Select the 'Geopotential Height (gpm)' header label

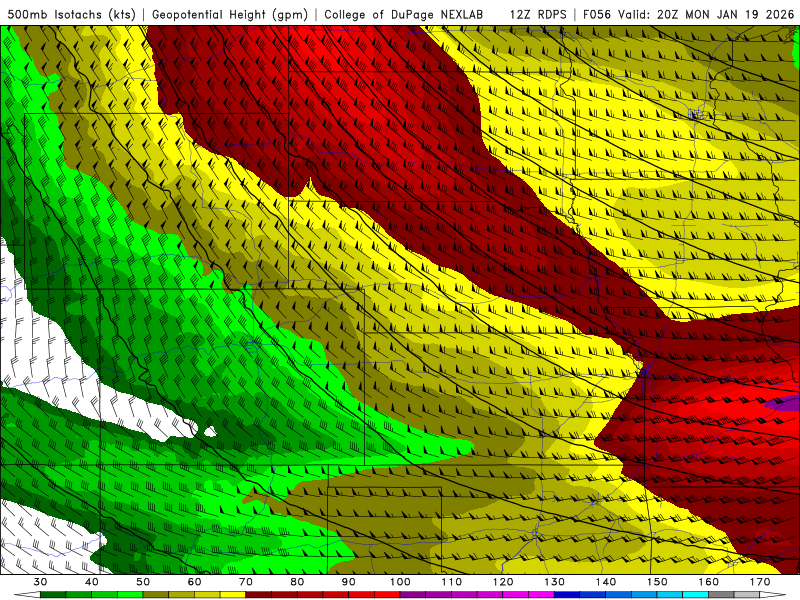(230, 14)
